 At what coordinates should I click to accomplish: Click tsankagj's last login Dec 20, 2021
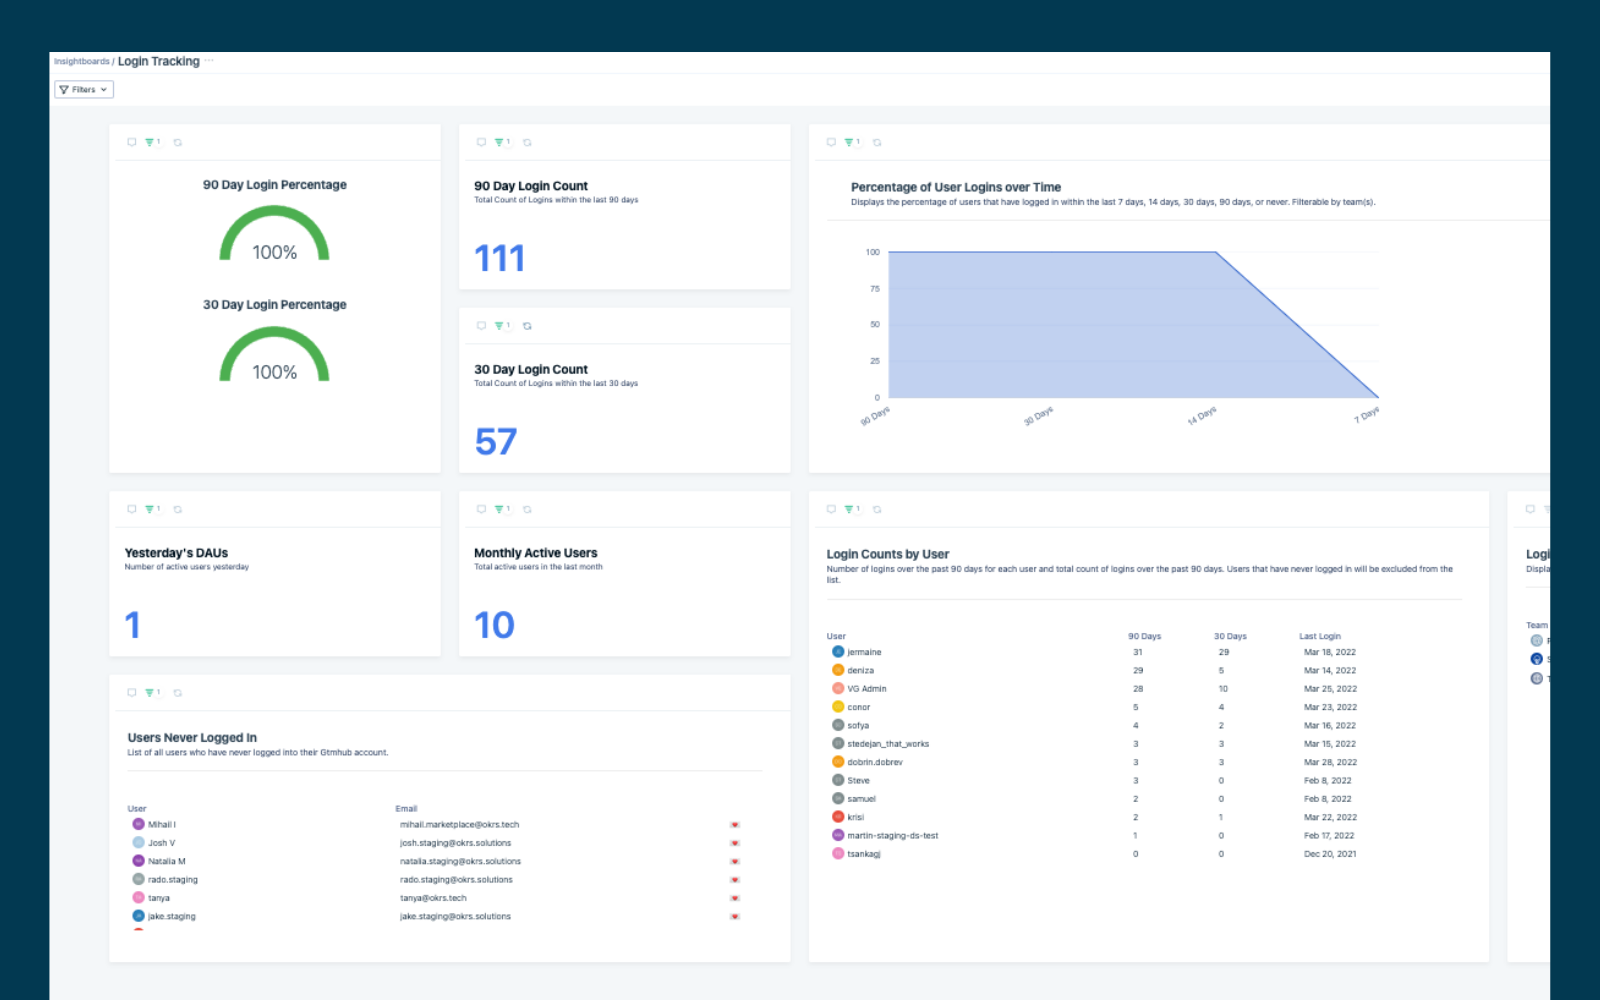click(1330, 854)
